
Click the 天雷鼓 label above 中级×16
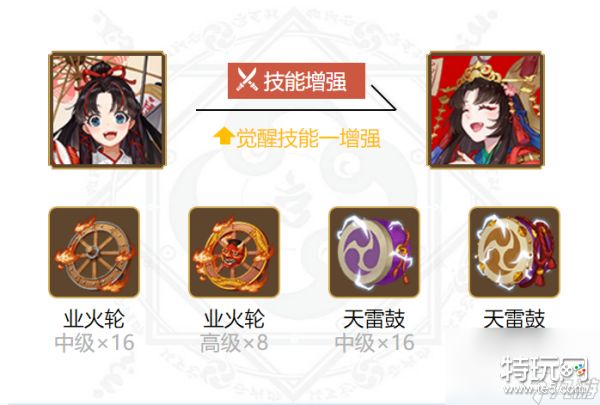click(374, 319)
